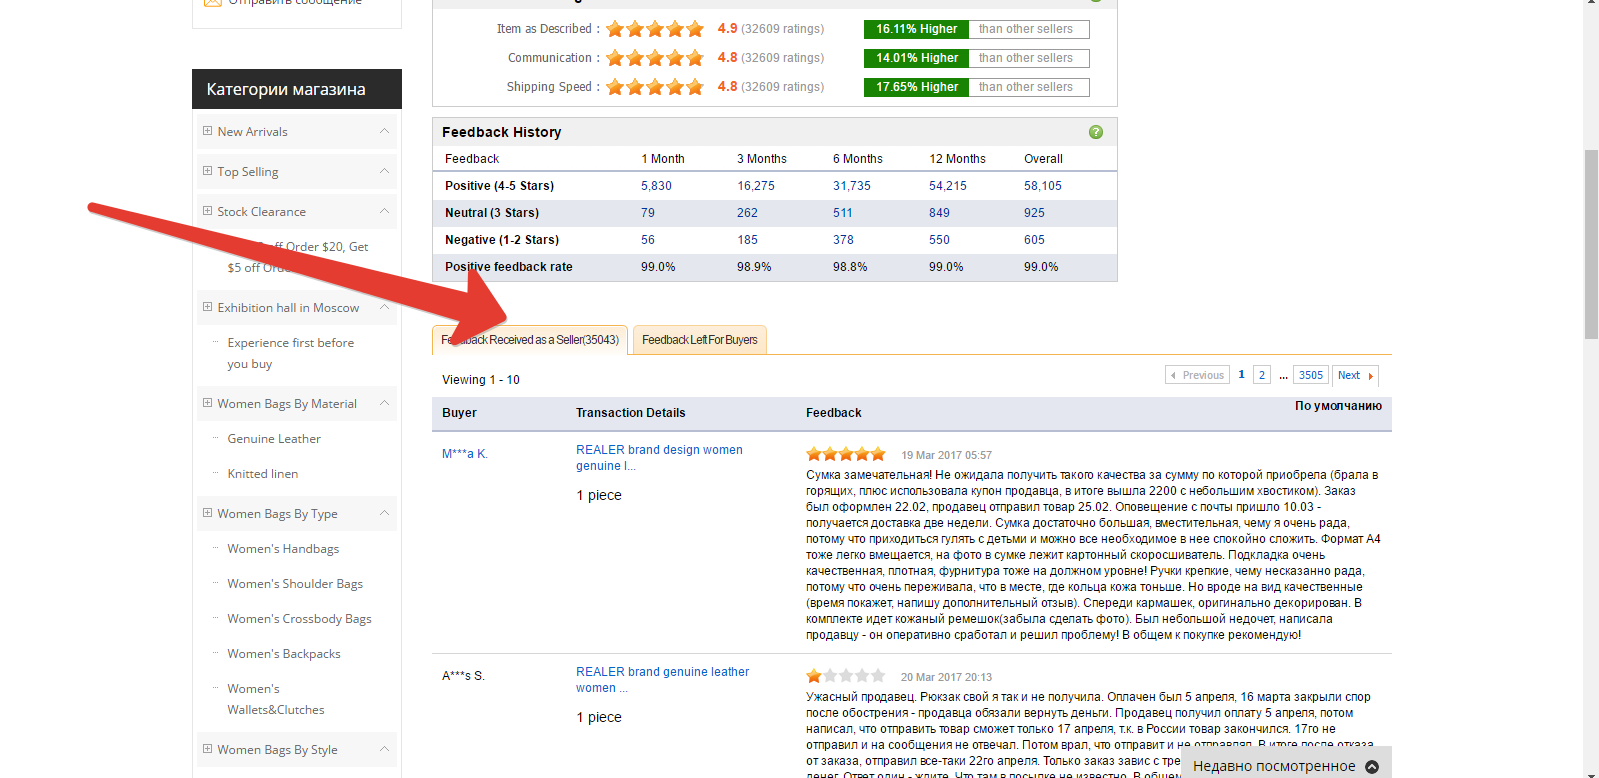Screen dimensions: 1599x778
Task: Collapse New Arrivals using its chevron
Action: point(384,131)
